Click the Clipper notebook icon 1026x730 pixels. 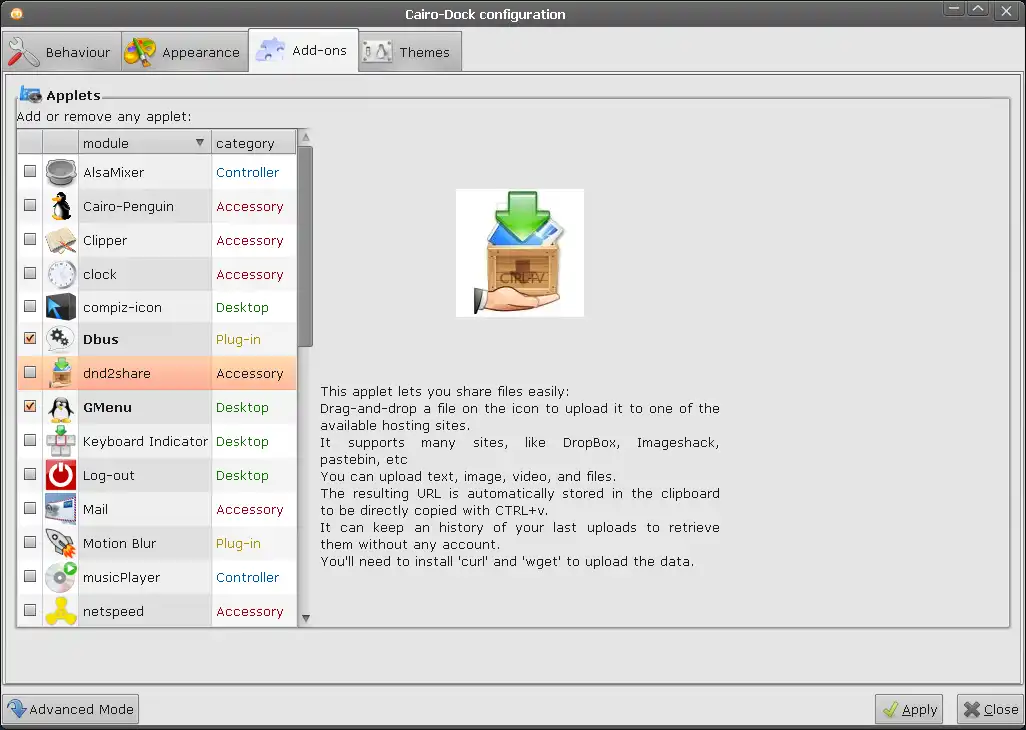click(x=61, y=241)
